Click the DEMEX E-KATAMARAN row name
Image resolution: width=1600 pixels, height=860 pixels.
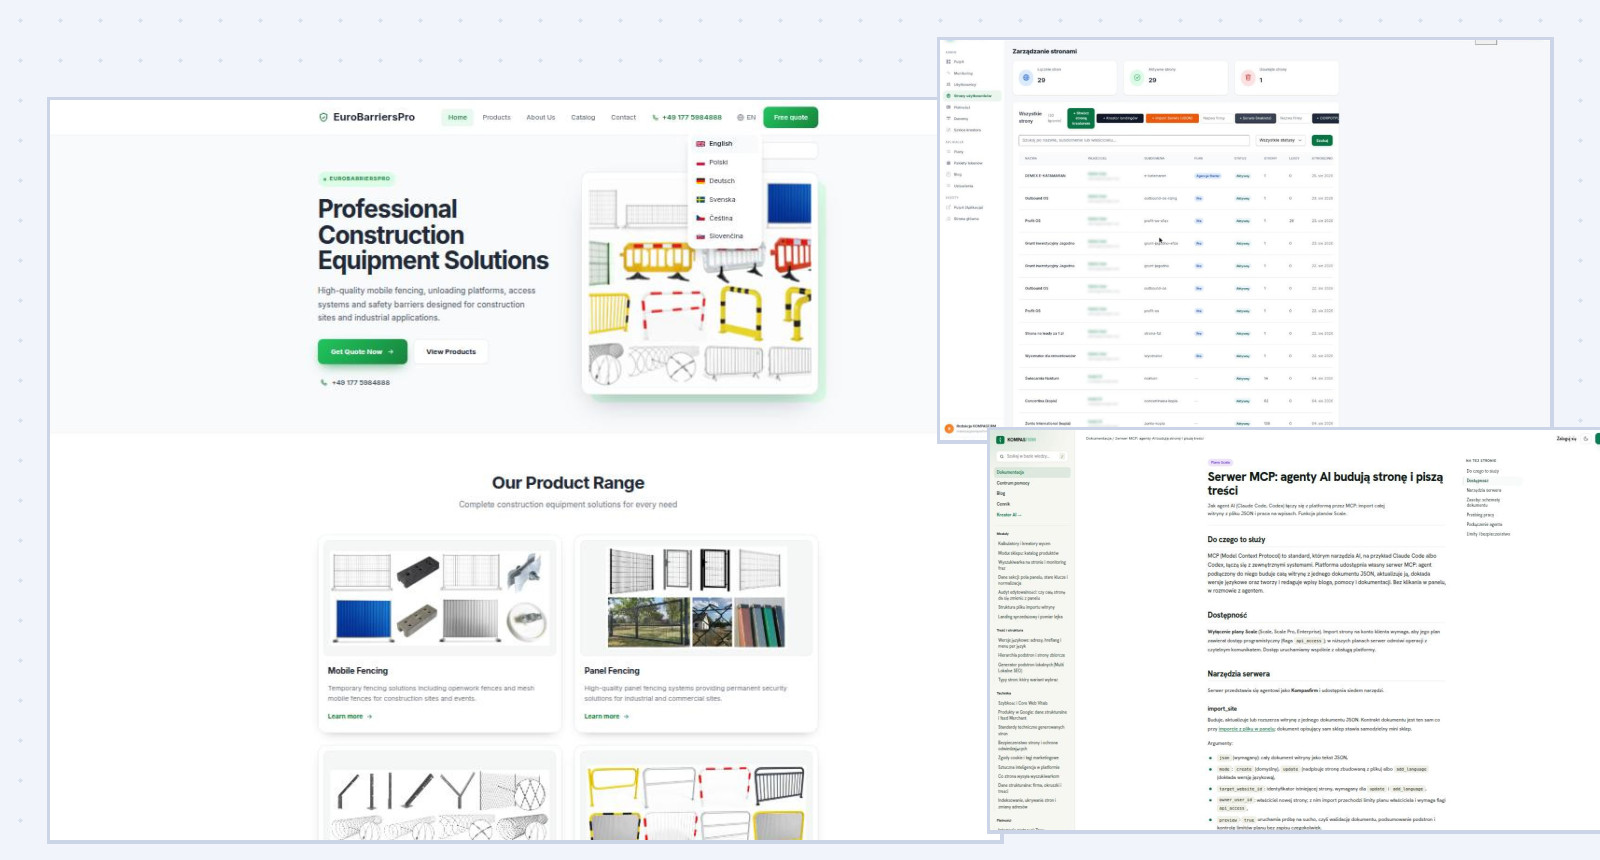(x=1045, y=176)
